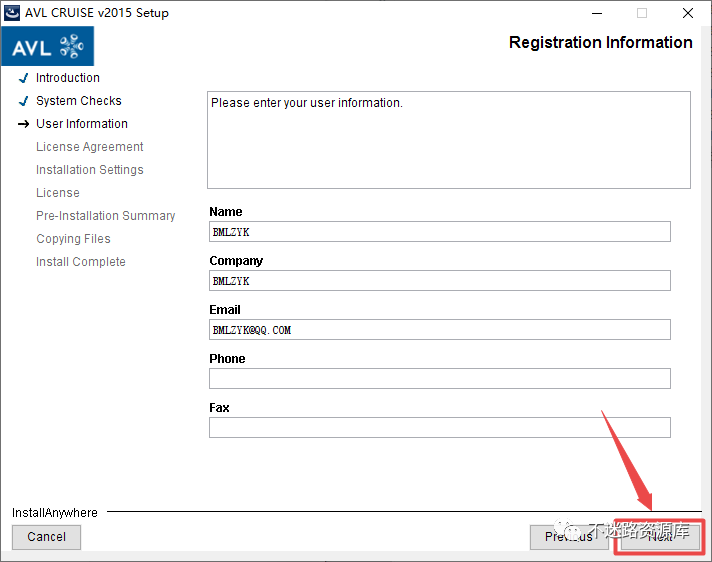Click the empty Fax field
Viewport: 712px width, 562px height.
point(440,428)
